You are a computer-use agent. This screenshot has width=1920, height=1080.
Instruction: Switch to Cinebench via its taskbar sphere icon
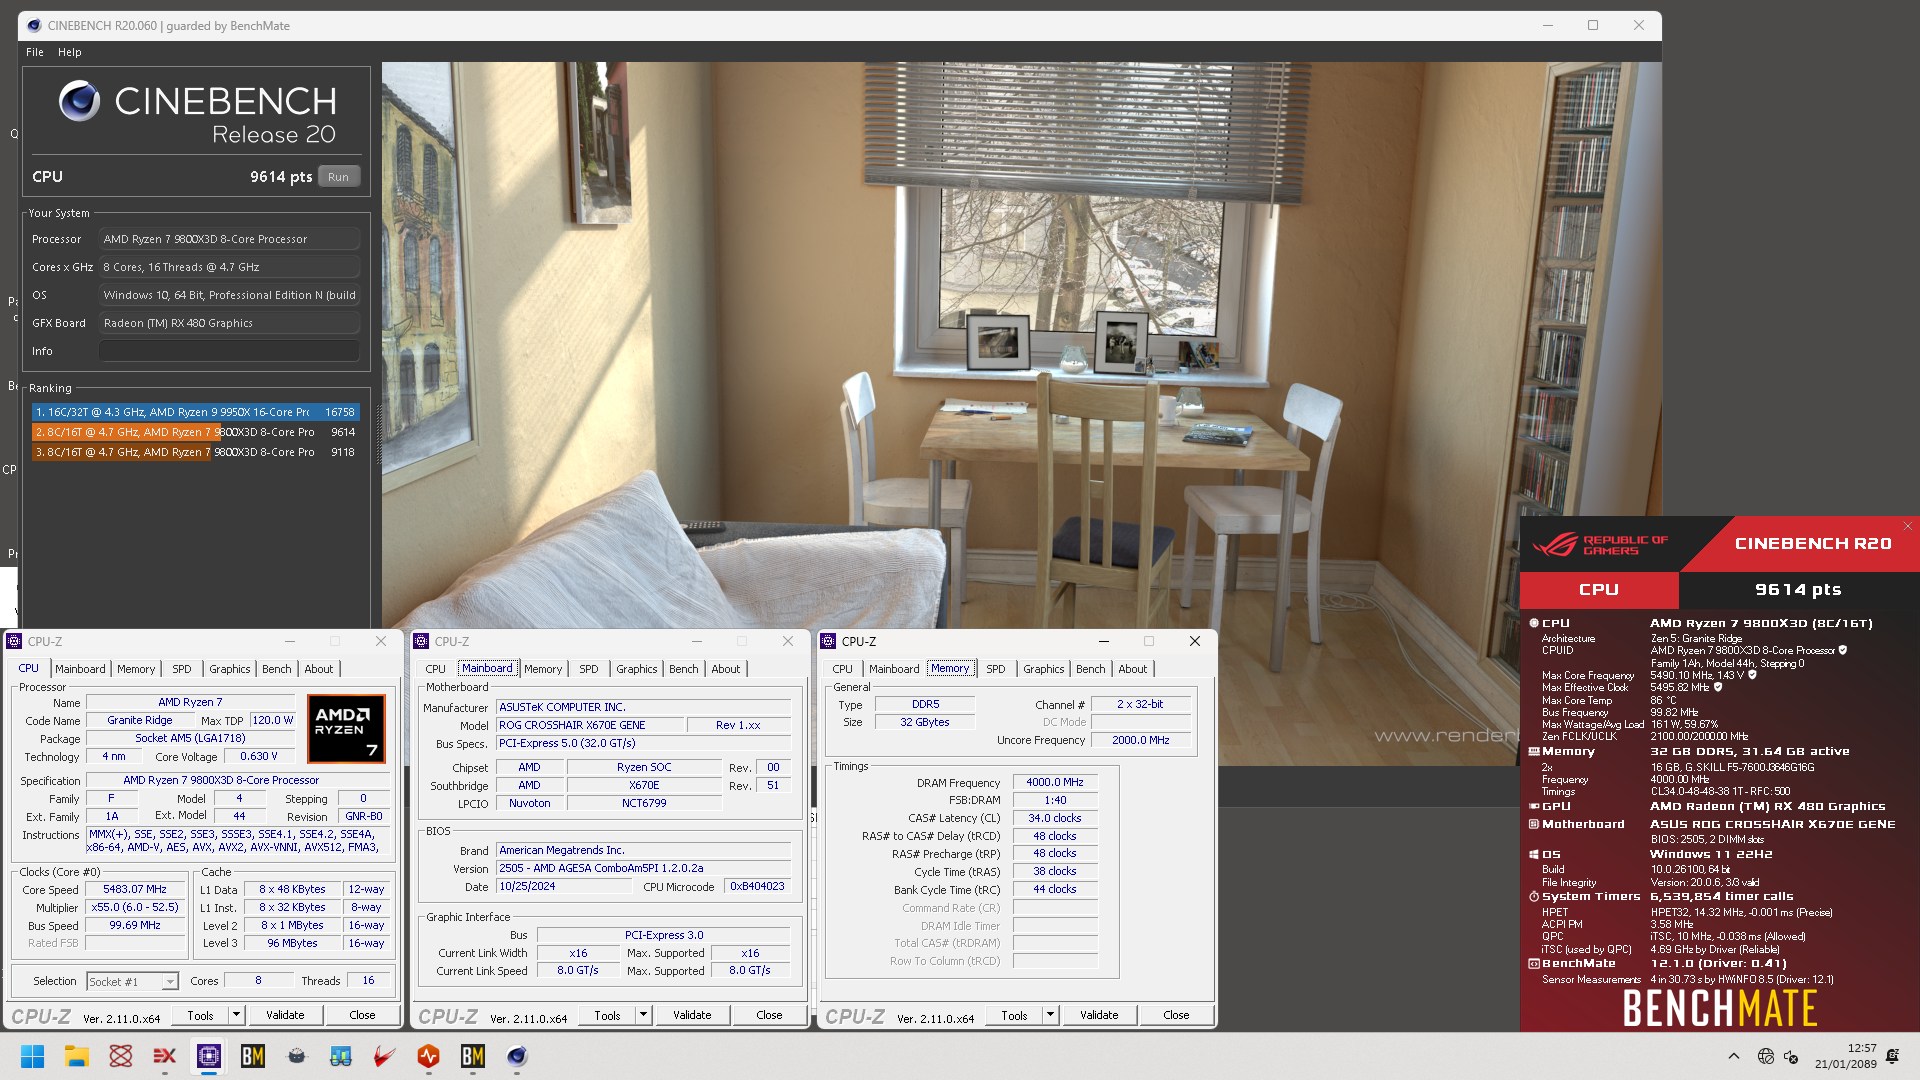pyautogui.click(x=517, y=1056)
